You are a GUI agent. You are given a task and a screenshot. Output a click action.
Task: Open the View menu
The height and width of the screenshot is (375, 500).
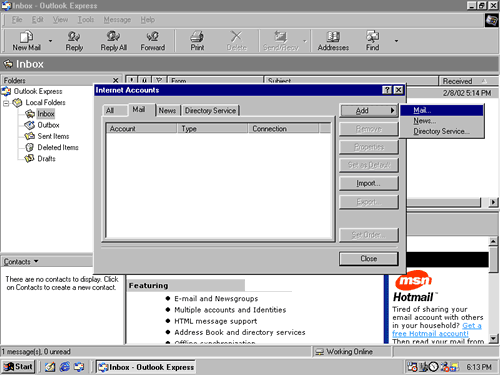(60, 20)
